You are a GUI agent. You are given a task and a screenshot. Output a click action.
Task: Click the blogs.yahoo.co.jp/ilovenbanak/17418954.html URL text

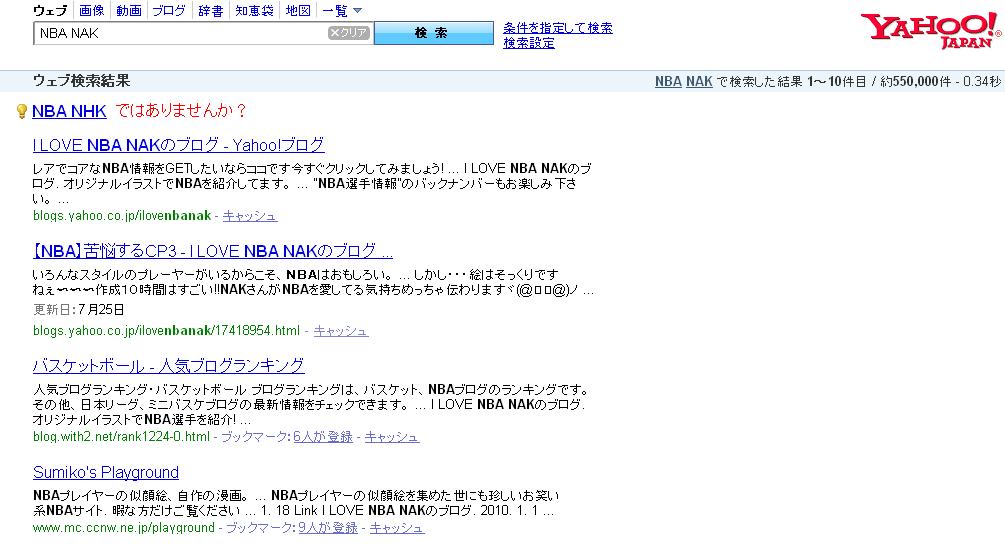pyautogui.click(x=166, y=331)
